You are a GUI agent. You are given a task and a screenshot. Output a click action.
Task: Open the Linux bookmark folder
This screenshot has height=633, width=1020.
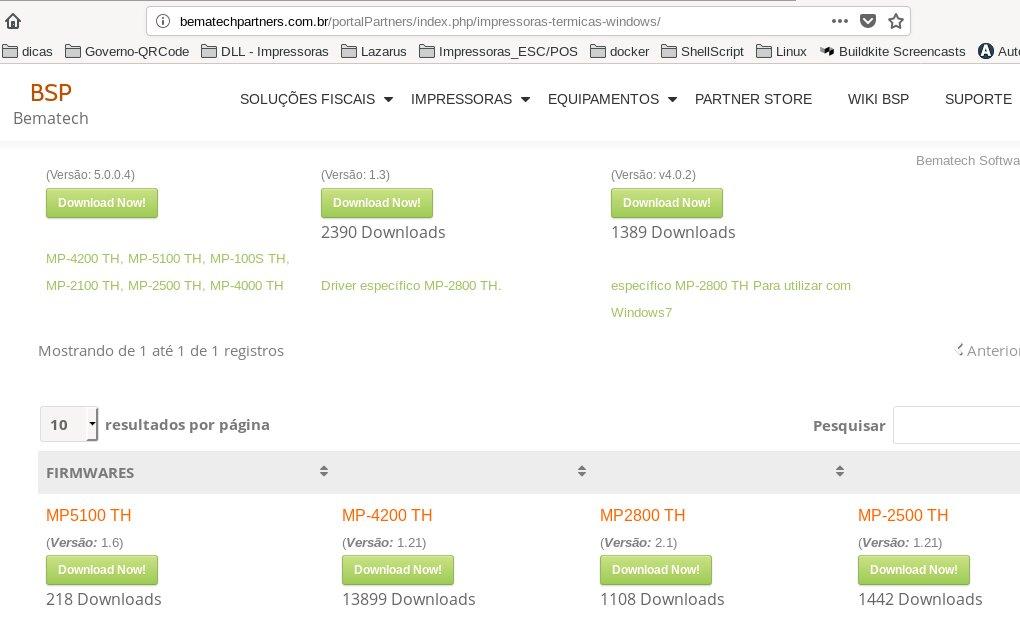[x=781, y=51]
